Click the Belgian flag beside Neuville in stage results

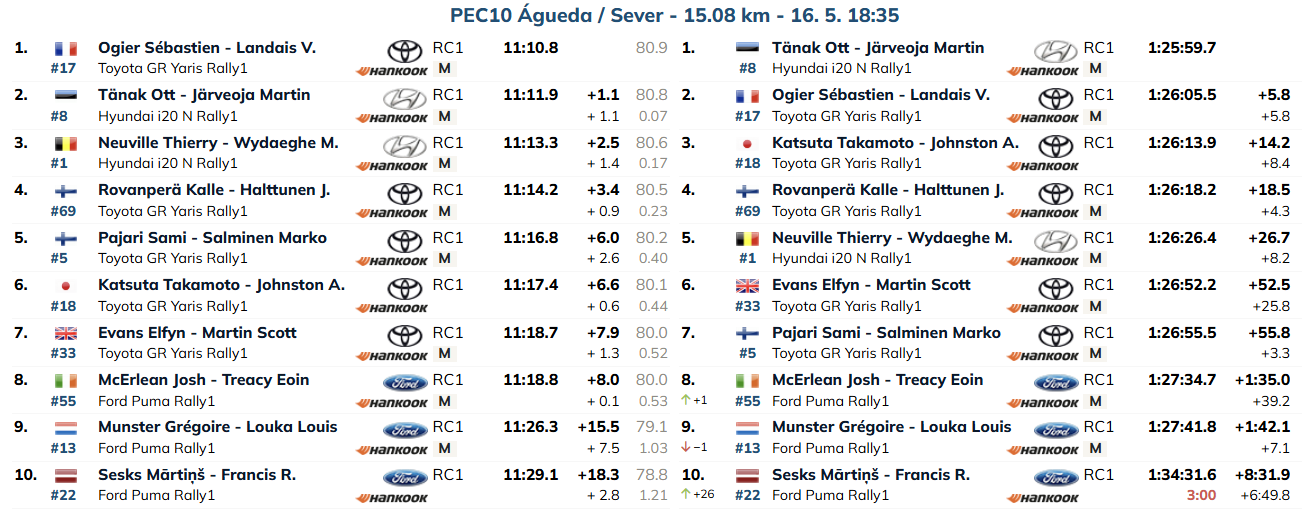(x=66, y=143)
